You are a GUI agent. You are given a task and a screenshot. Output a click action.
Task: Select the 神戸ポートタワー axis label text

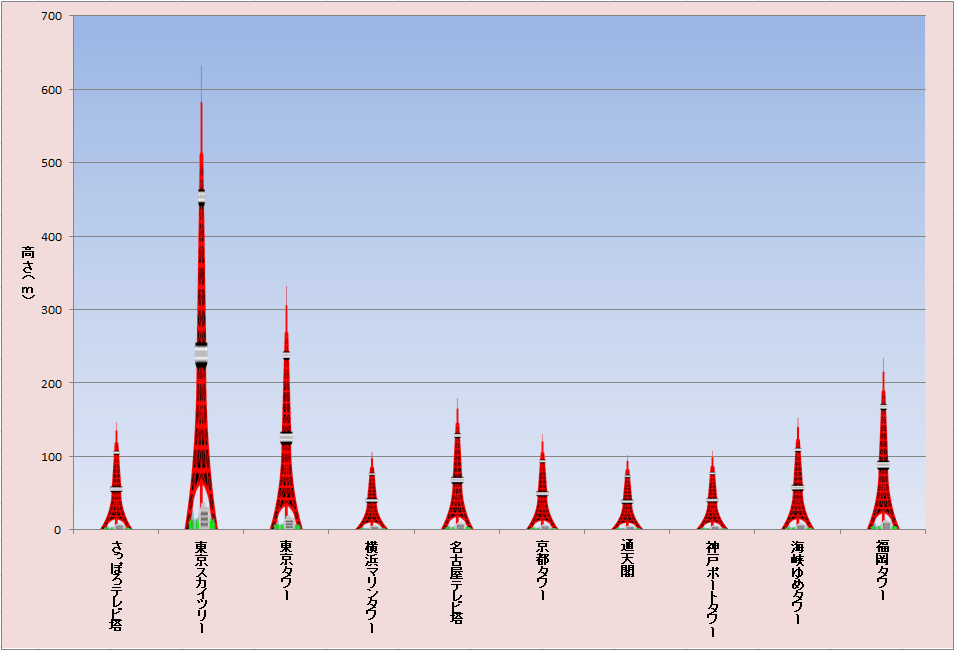click(x=712, y=589)
